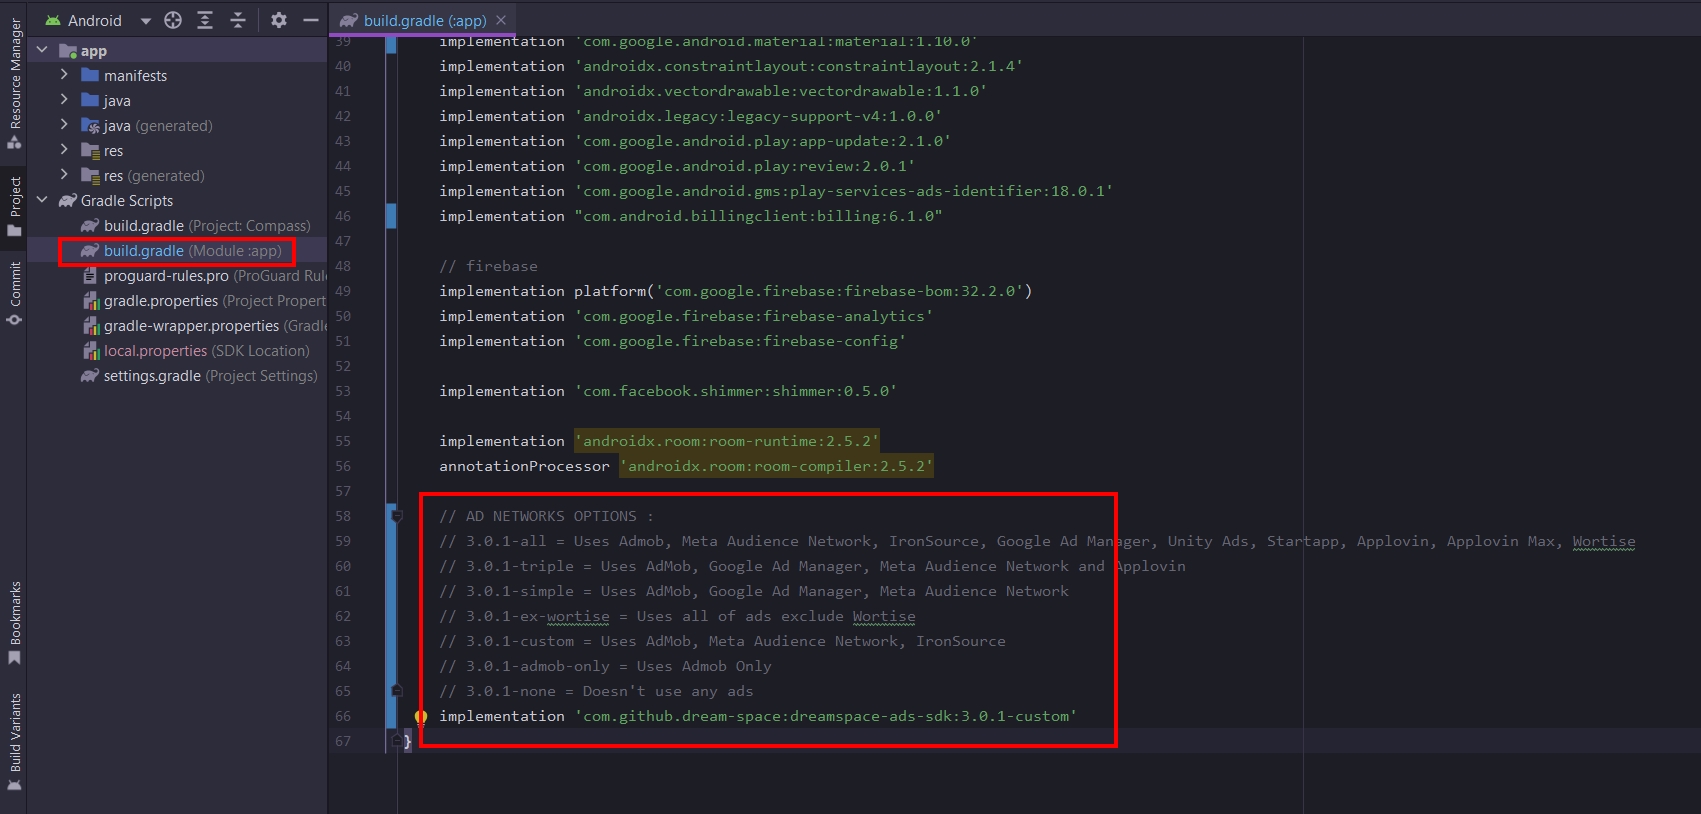Open the Bookmarks tool window
The height and width of the screenshot is (814, 1701).
[14, 622]
